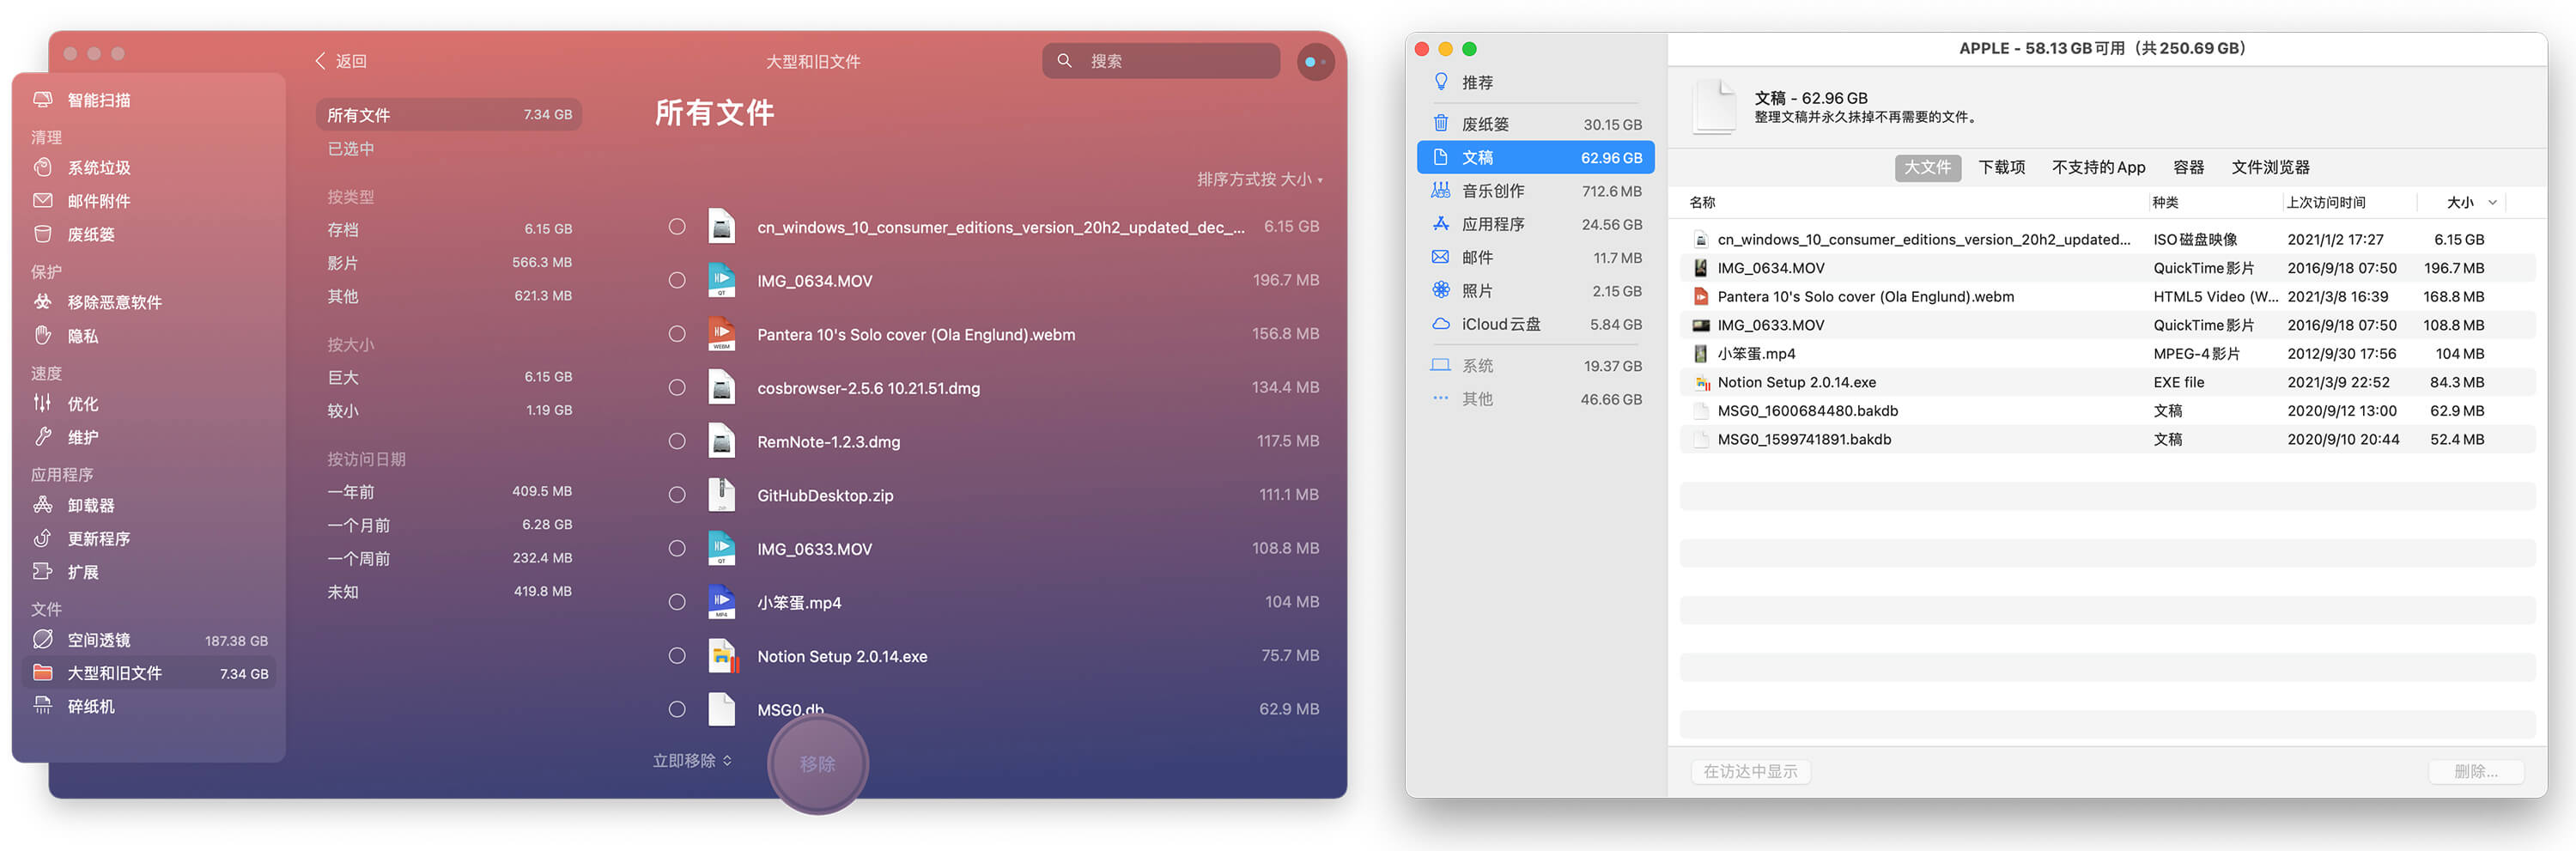This screenshot has width=2576, height=851.
Task: Select MSG0_1600684480.bakdb row in Storage window
Action: tap(2107, 410)
